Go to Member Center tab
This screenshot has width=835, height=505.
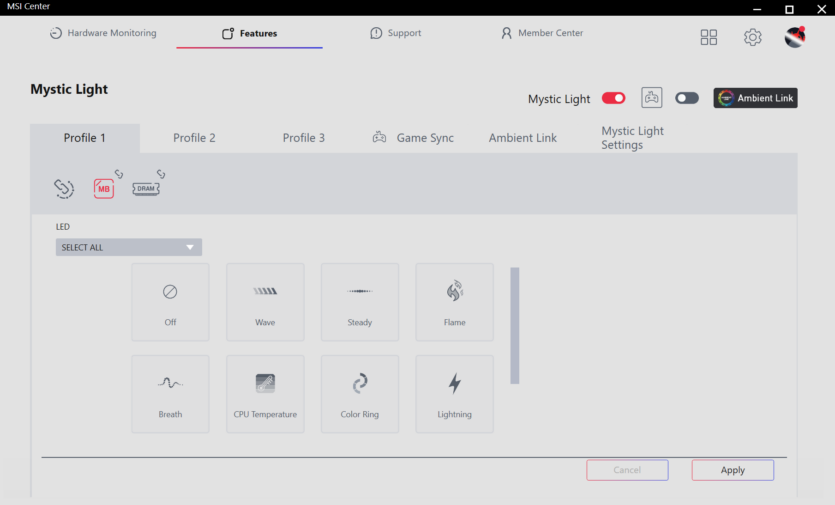point(542,33)
